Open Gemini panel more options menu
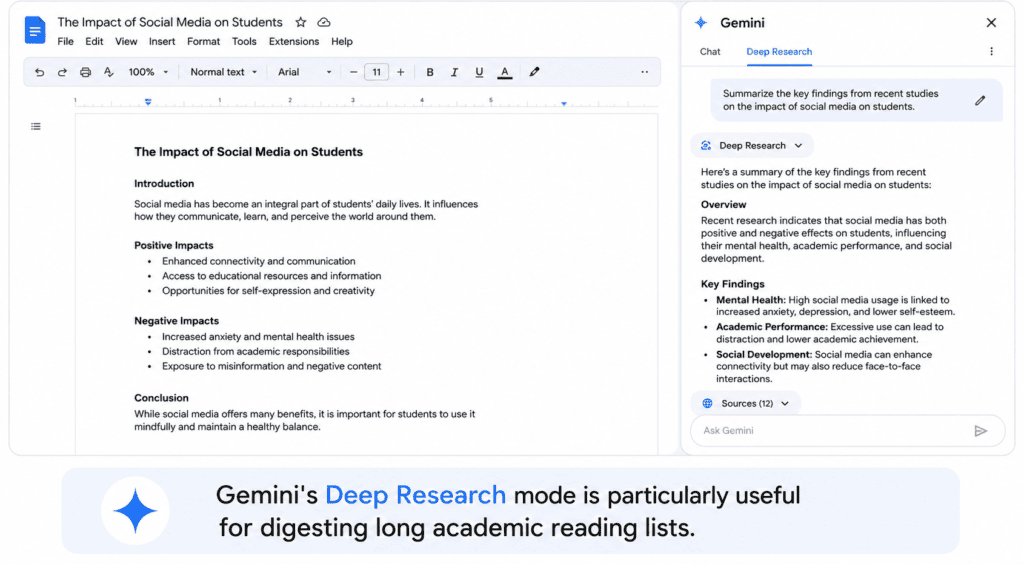The image size is (1024, 564). (991, 52)
